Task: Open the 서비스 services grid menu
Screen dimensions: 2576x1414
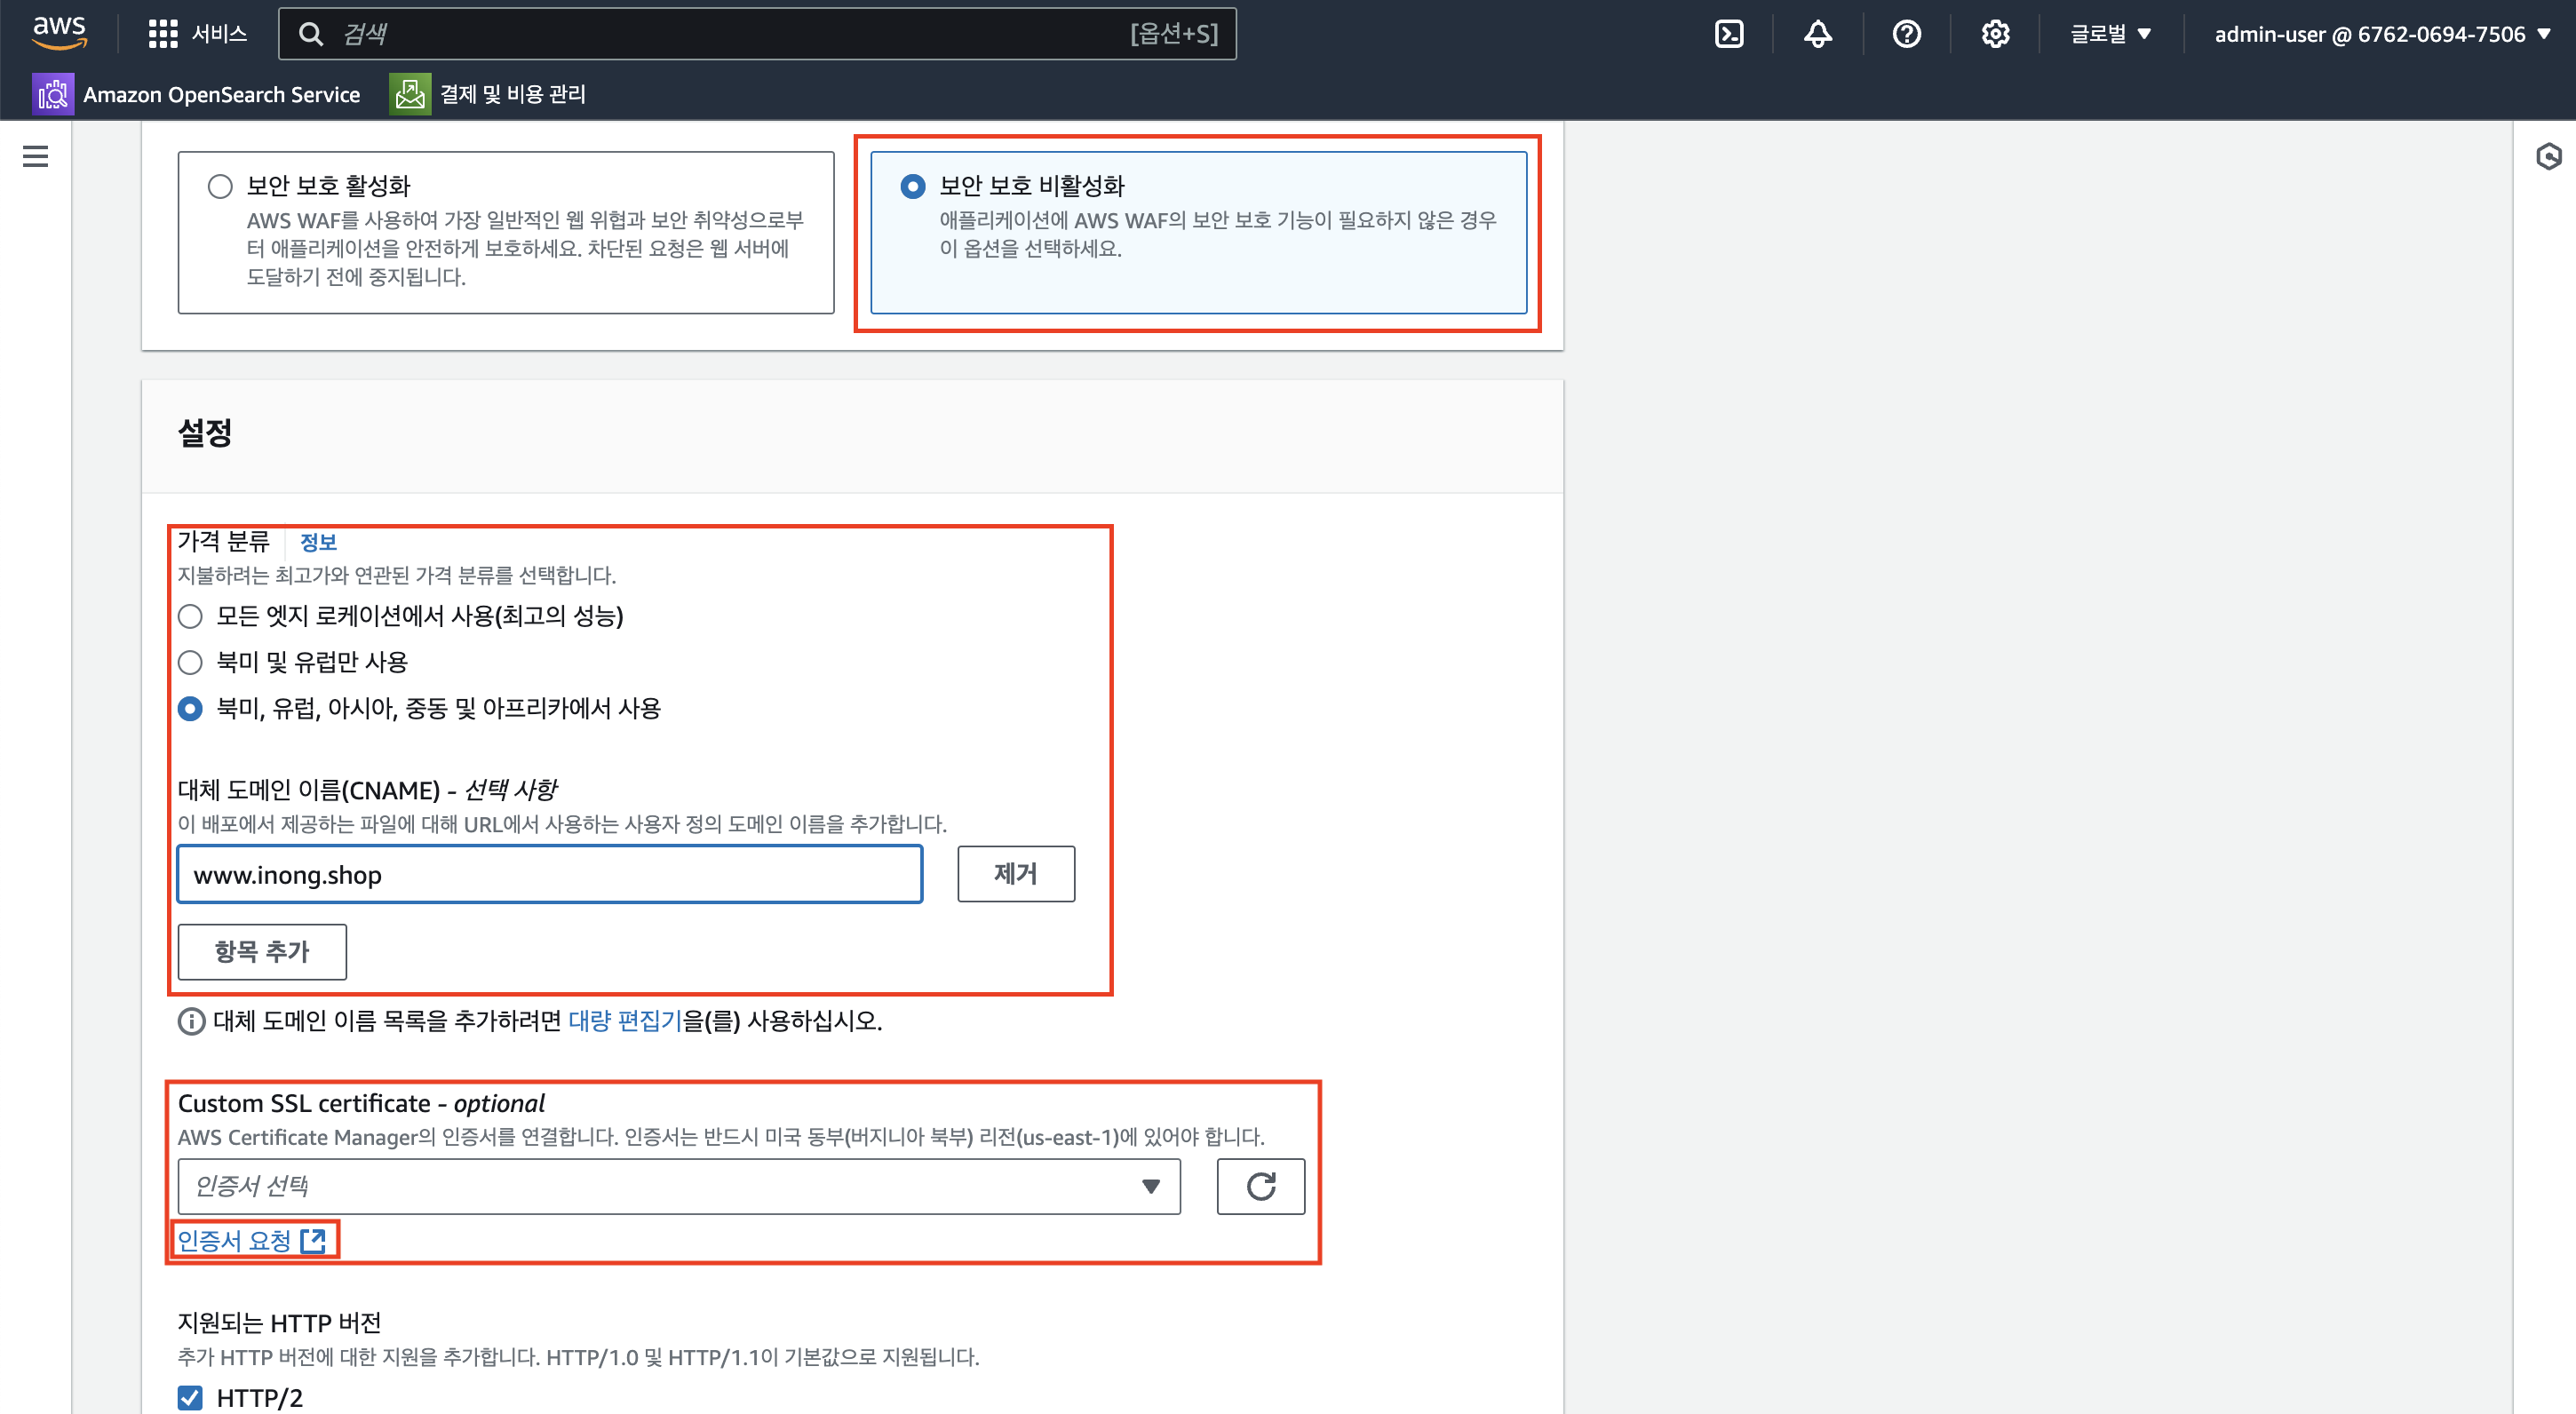Action: coord(163,34)
